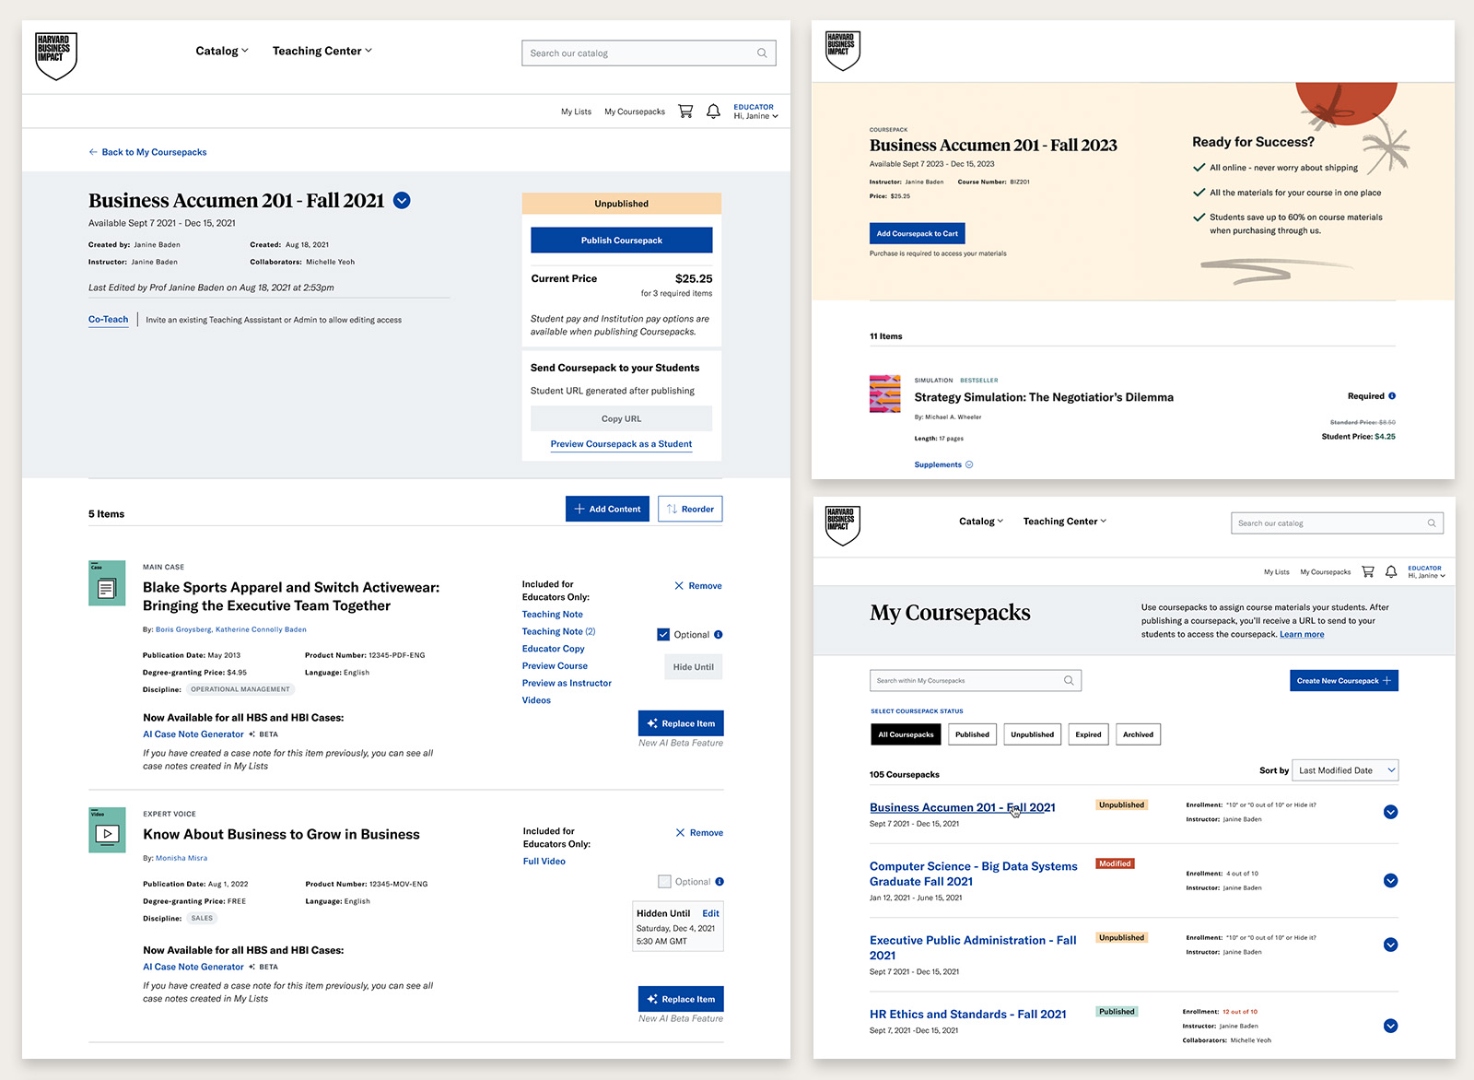Image resolution: width=1474 pixels, height=1080 pixels.
Task: Focus the Search within My Coursepacks field
Action: pos(976,681)
